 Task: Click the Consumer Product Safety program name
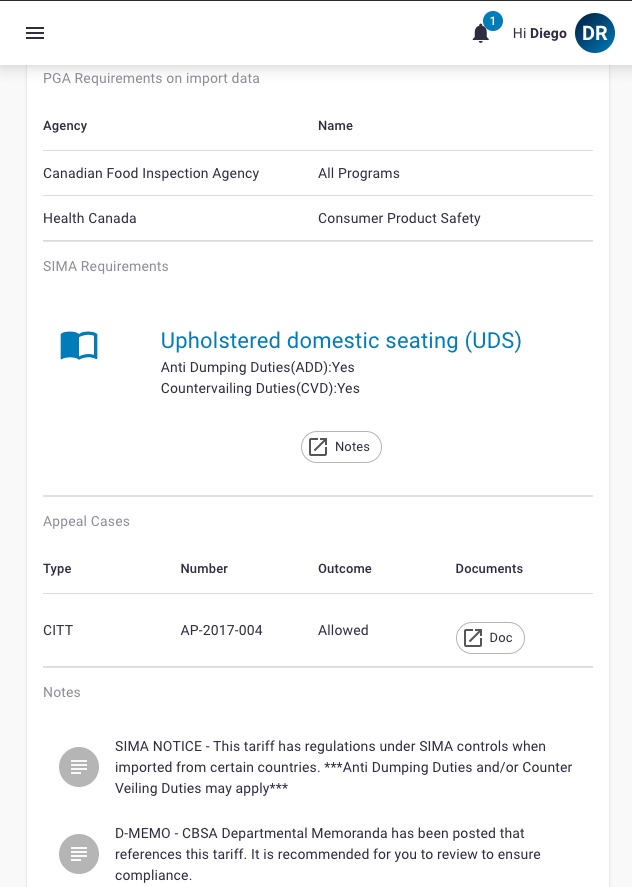(399, 218)
